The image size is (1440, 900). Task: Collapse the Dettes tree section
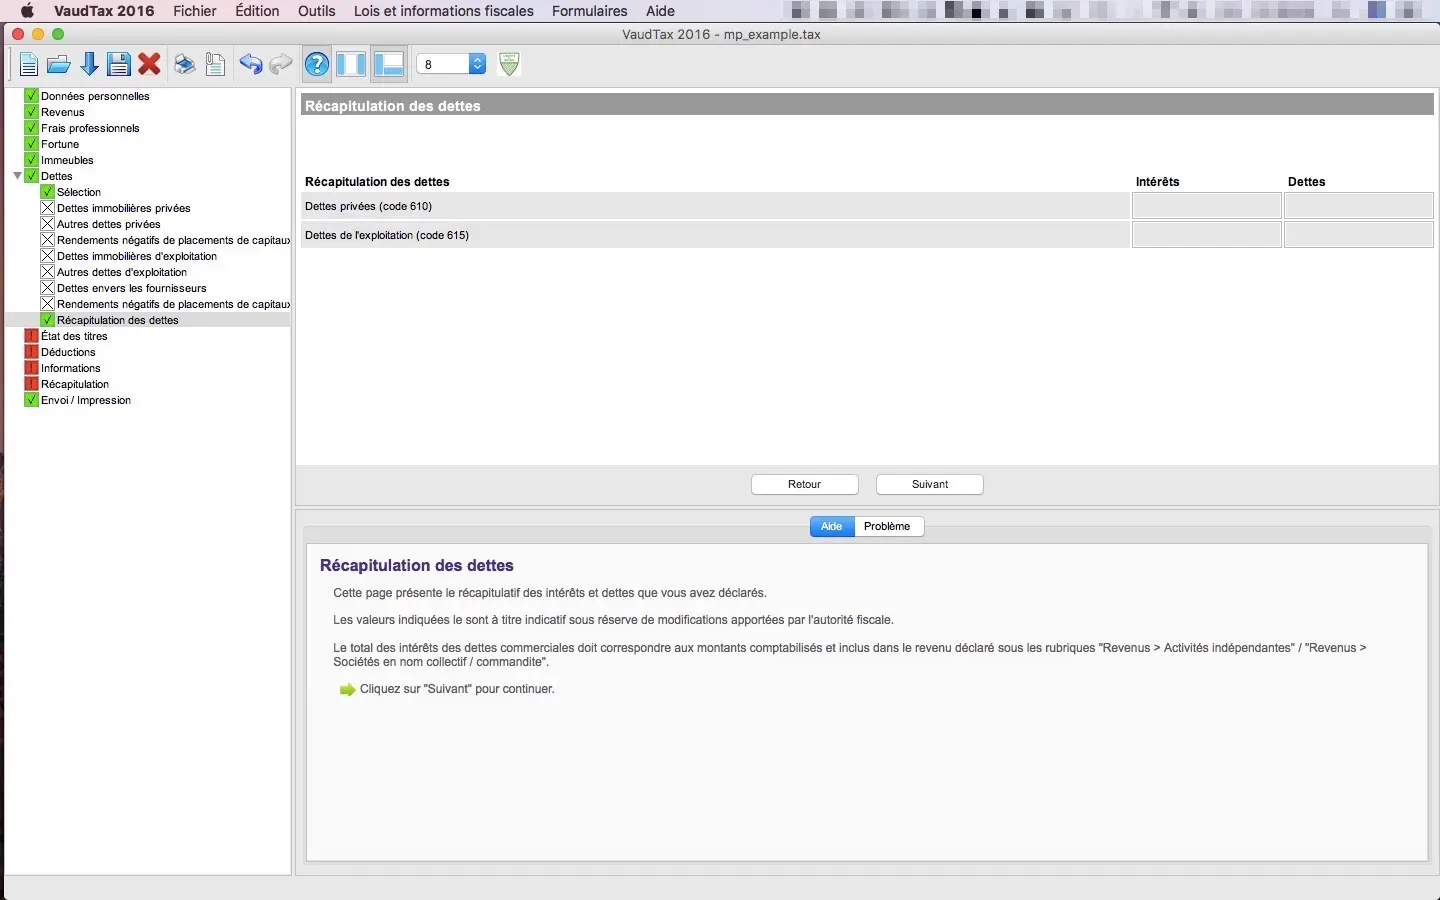pyautogui.click(x=17, y=176)
